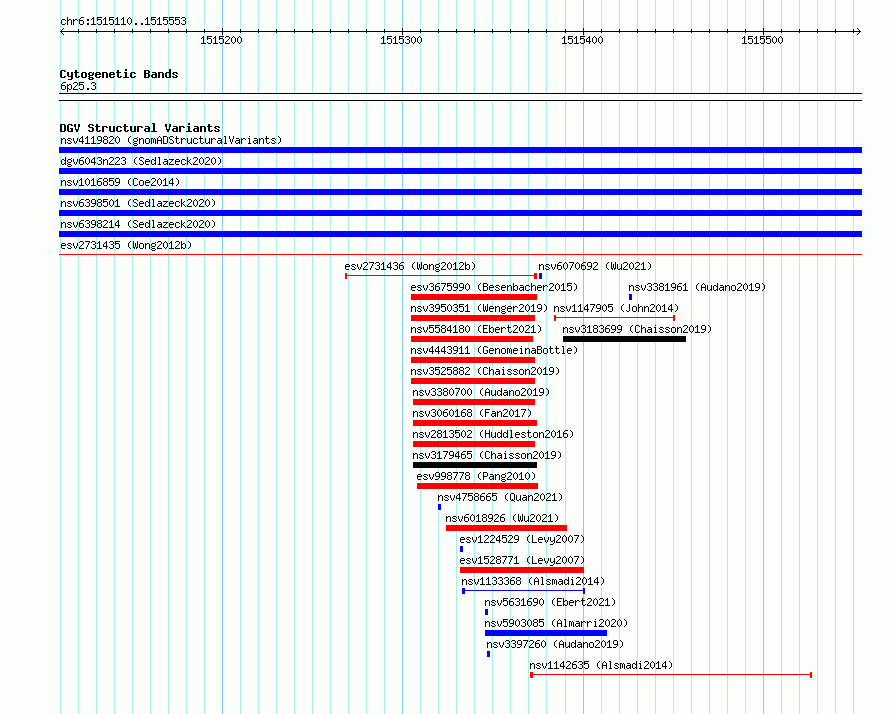This screenshot has height=714, width=890.
Task: Click the blue bar under dgv6043n223
Action: coord(460,171)
